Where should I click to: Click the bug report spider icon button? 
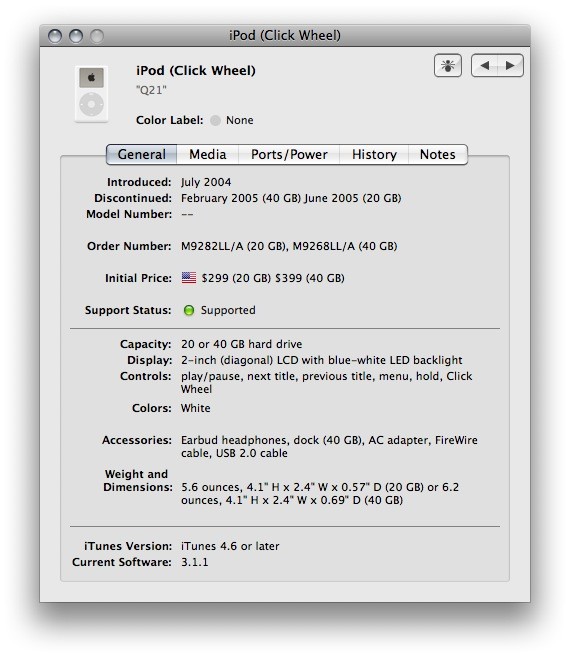[448, 66]
